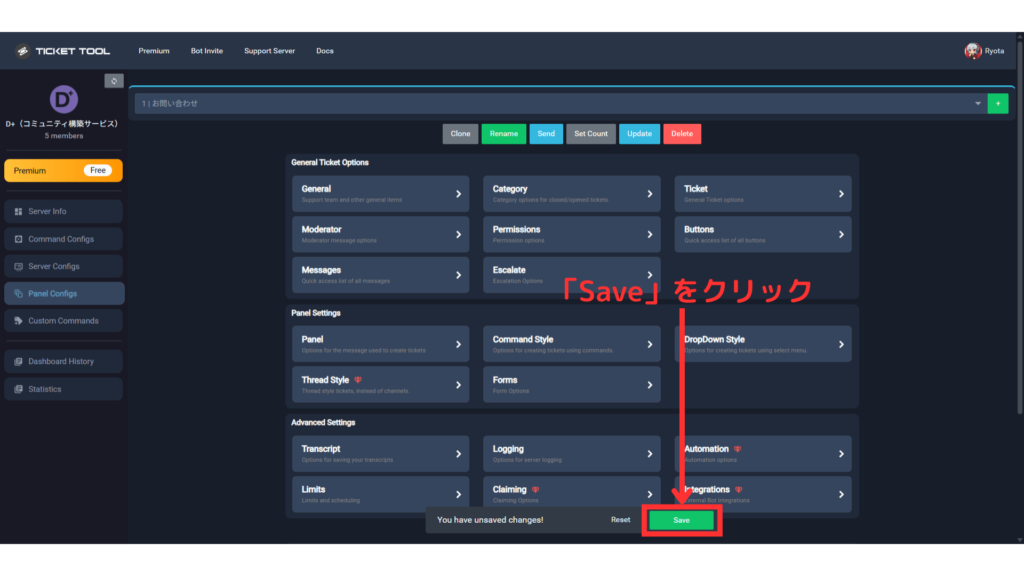Open the Command Style card
This screenshot has width=1024, height=576.
571,344
